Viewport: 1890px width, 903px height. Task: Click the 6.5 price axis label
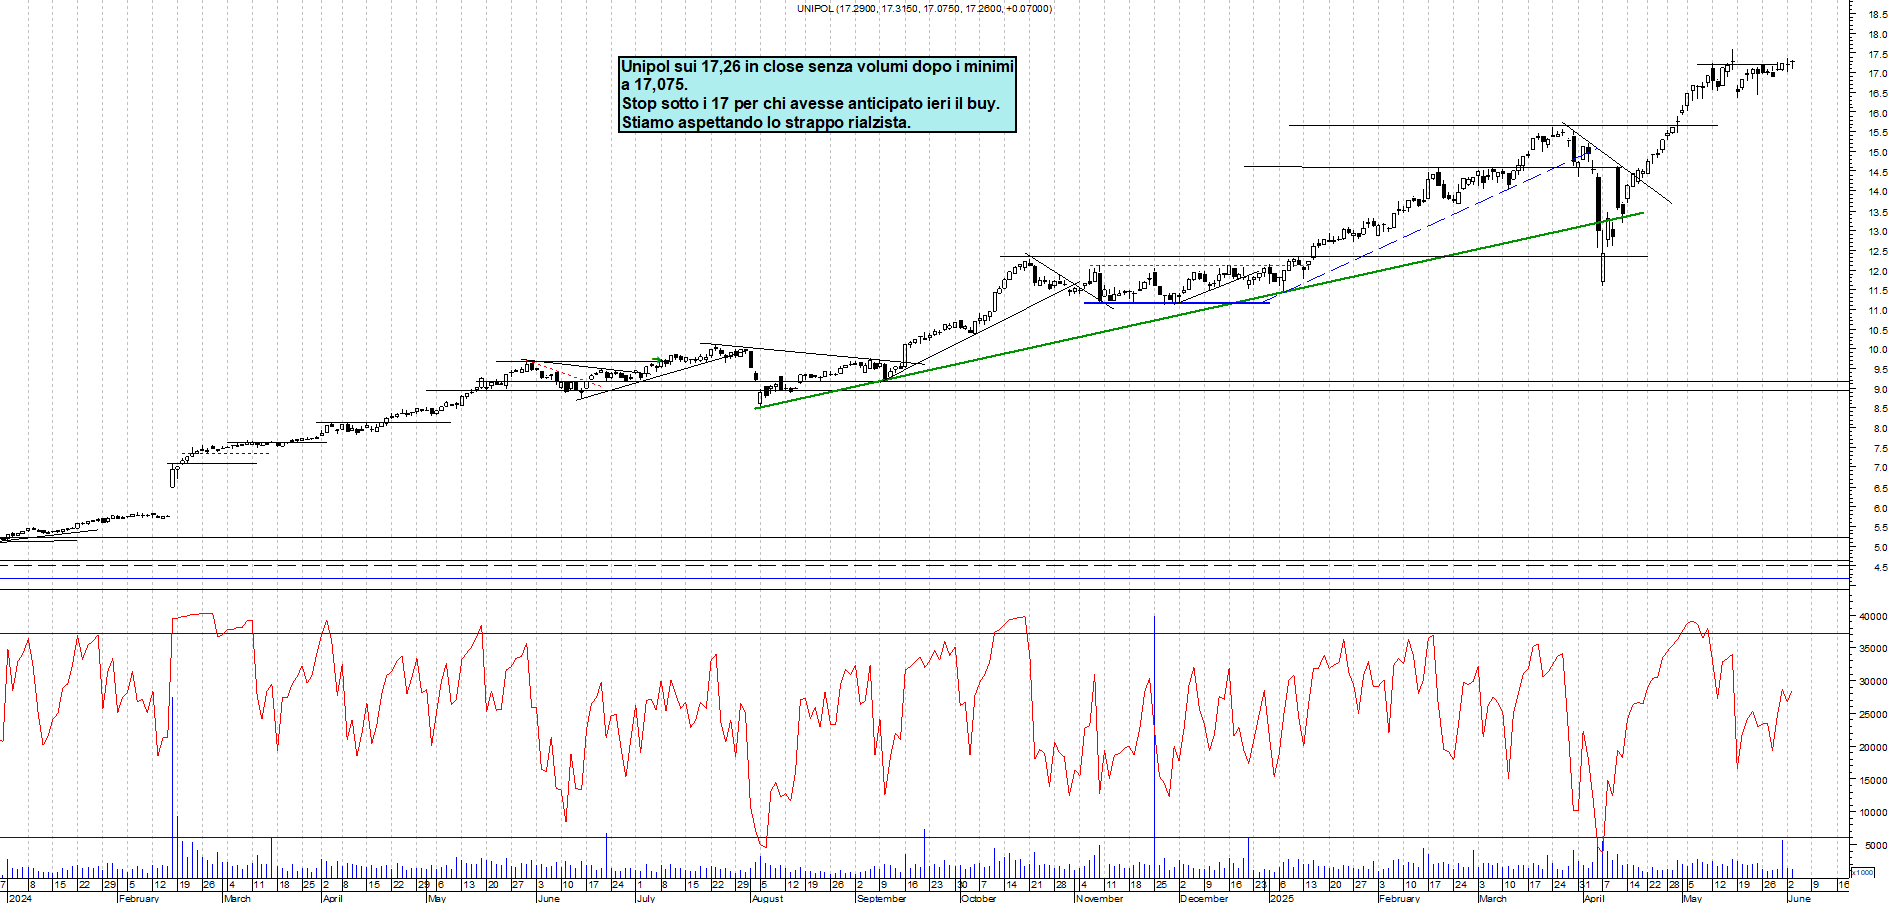click(x=1880, y=489)
